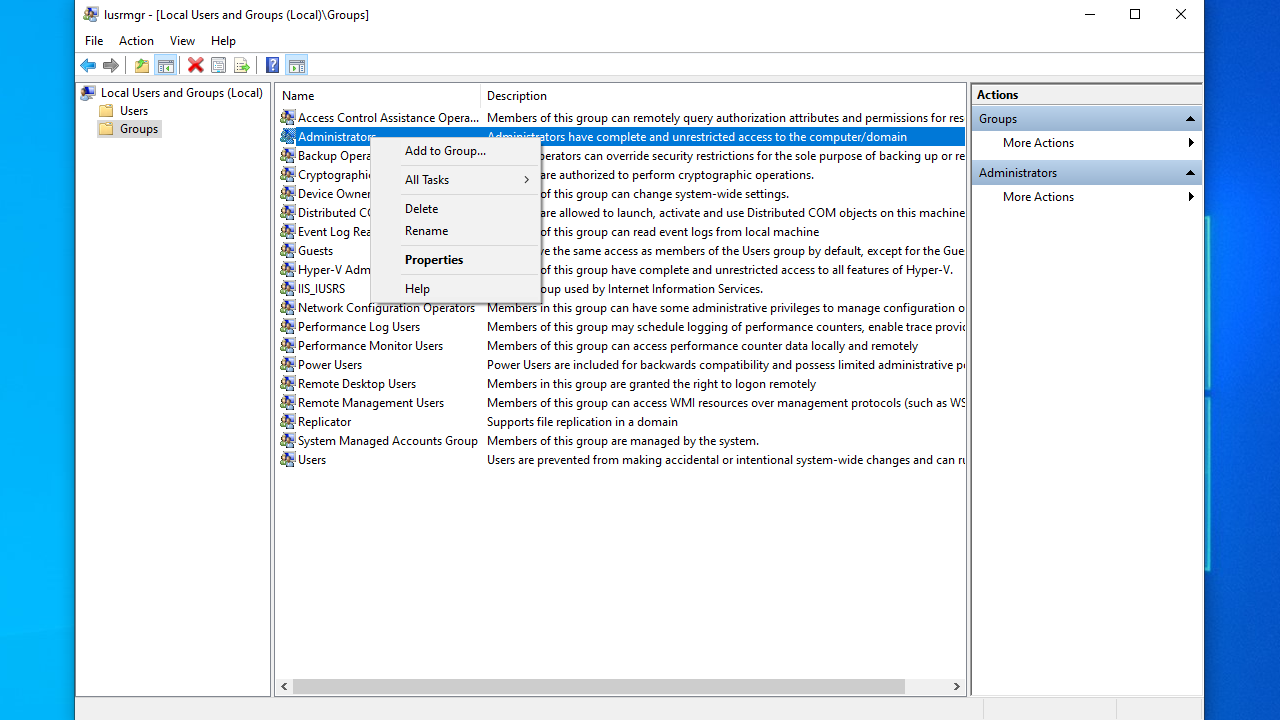Click the Back arrow in the toolbar

[x=88, y=66]
